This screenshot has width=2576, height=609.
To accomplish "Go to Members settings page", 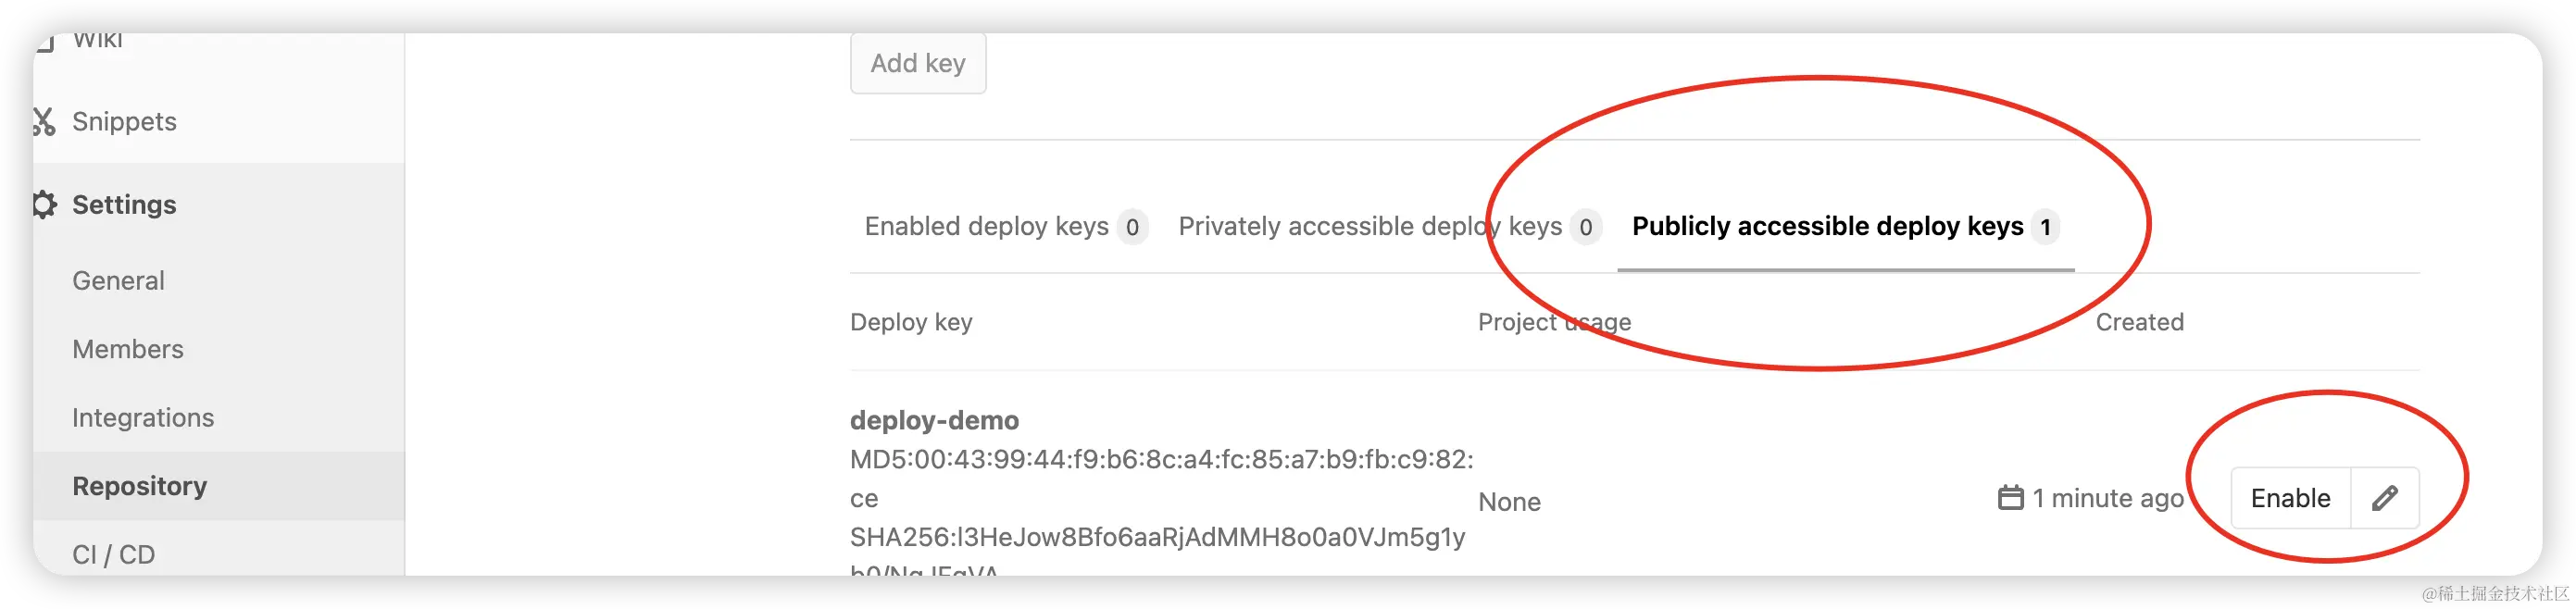I will [128, 349].
